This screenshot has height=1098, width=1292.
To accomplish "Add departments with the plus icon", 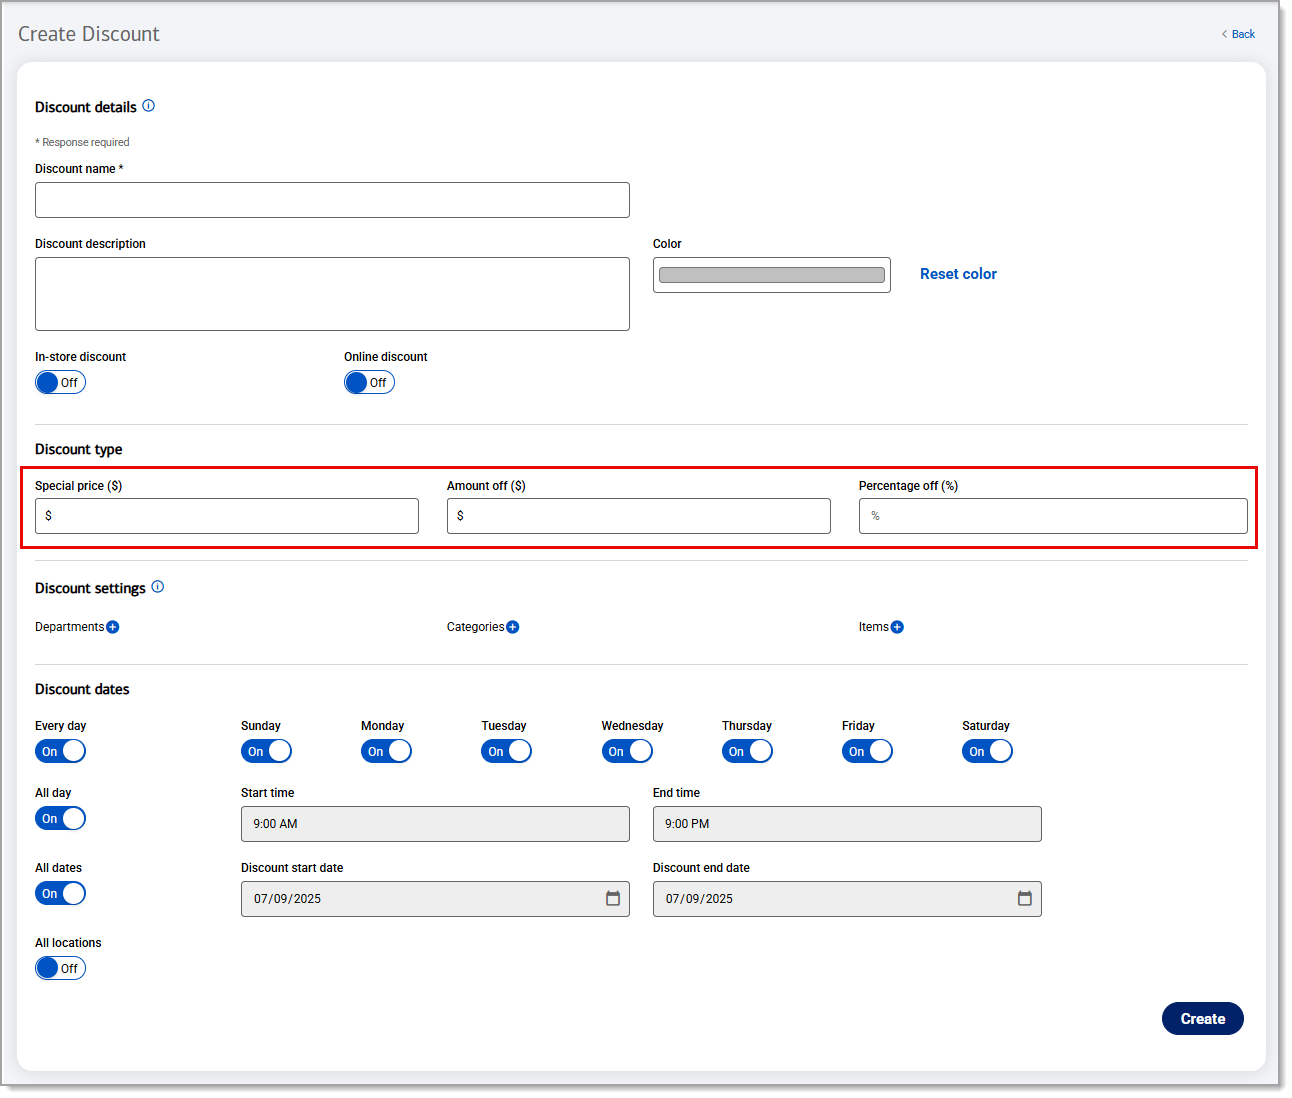I will coord(113,627).
